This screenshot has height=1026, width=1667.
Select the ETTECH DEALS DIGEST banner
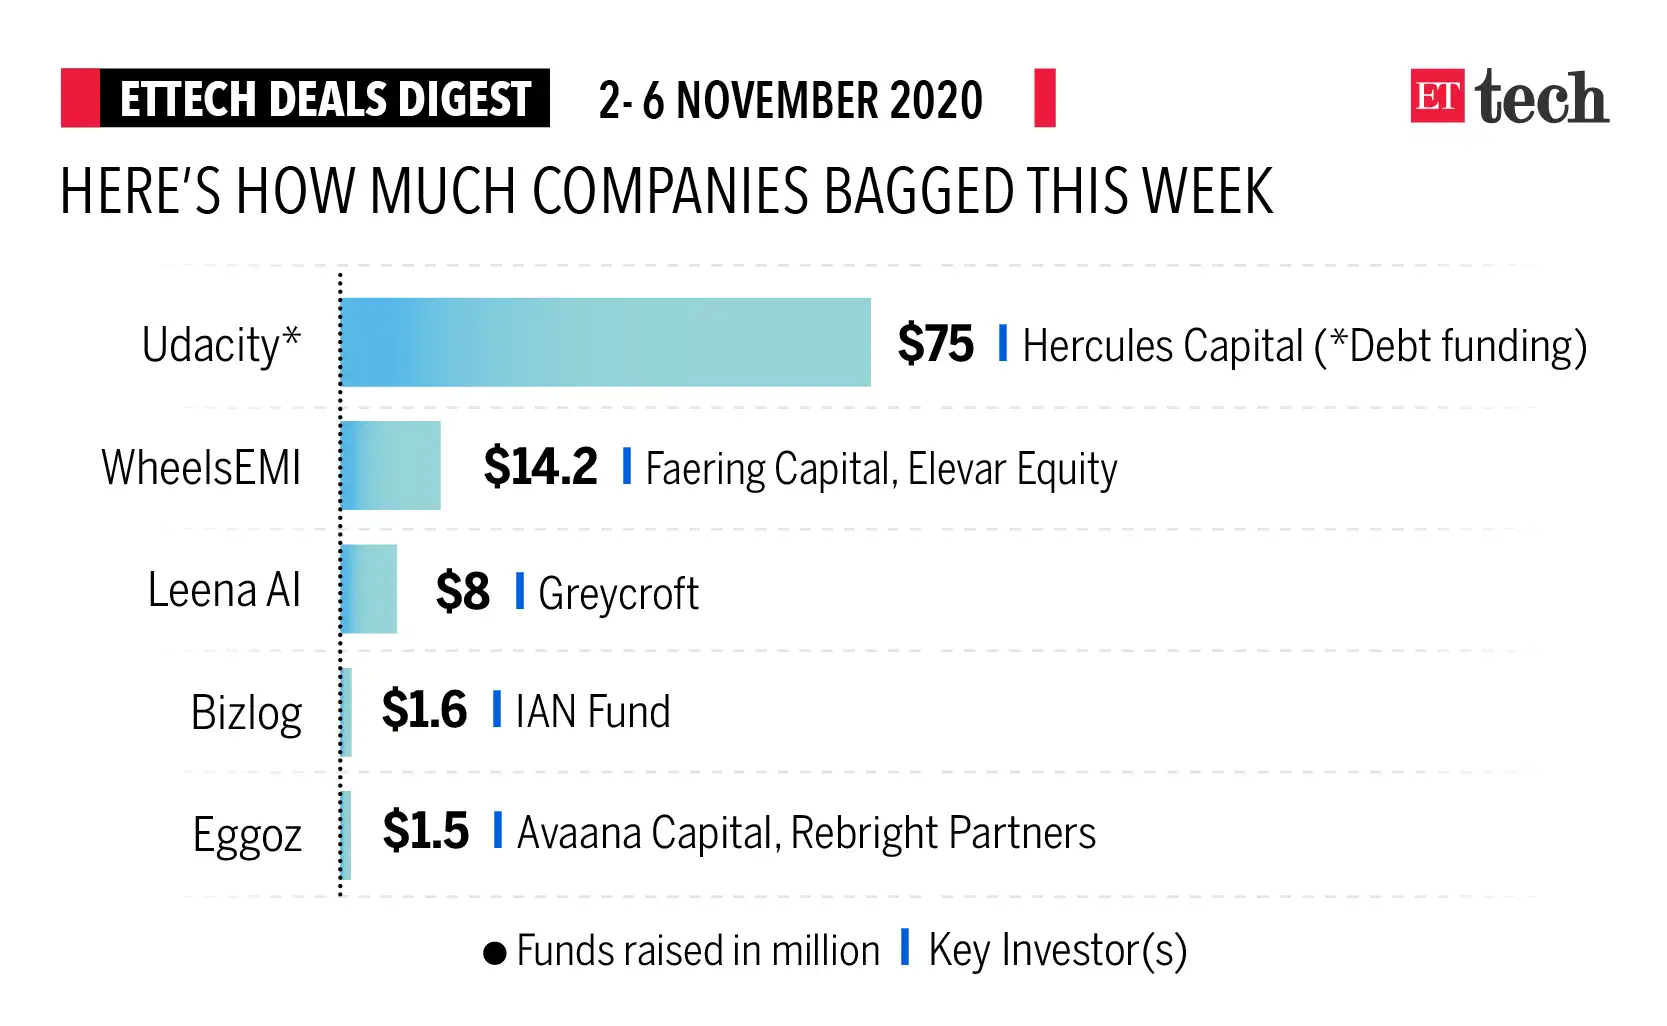(x=324, y=98)
